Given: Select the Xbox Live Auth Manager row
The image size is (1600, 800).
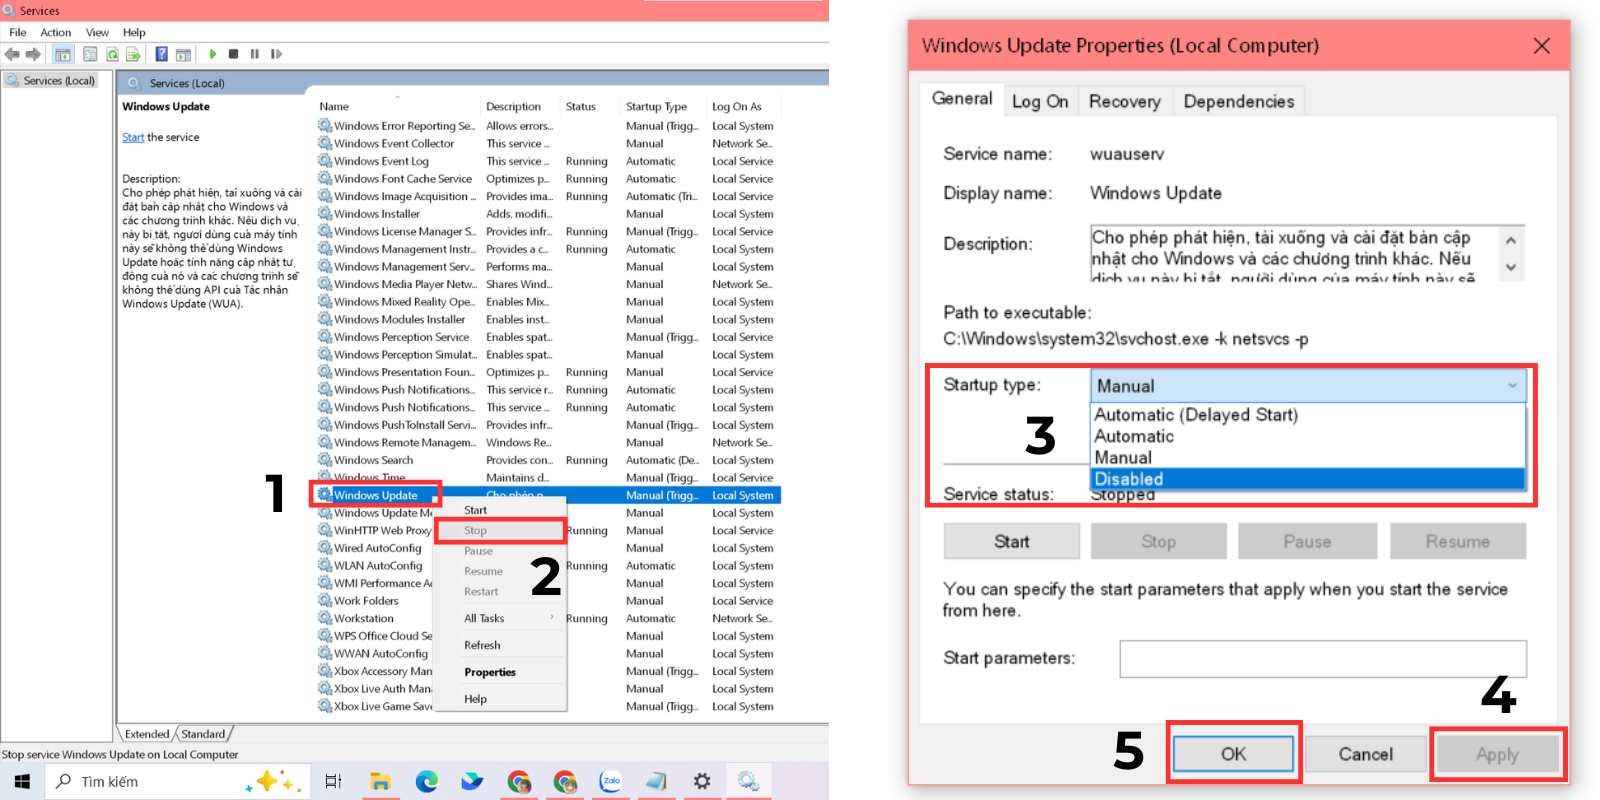Looking at the screenshot, I should coord(548,689).
